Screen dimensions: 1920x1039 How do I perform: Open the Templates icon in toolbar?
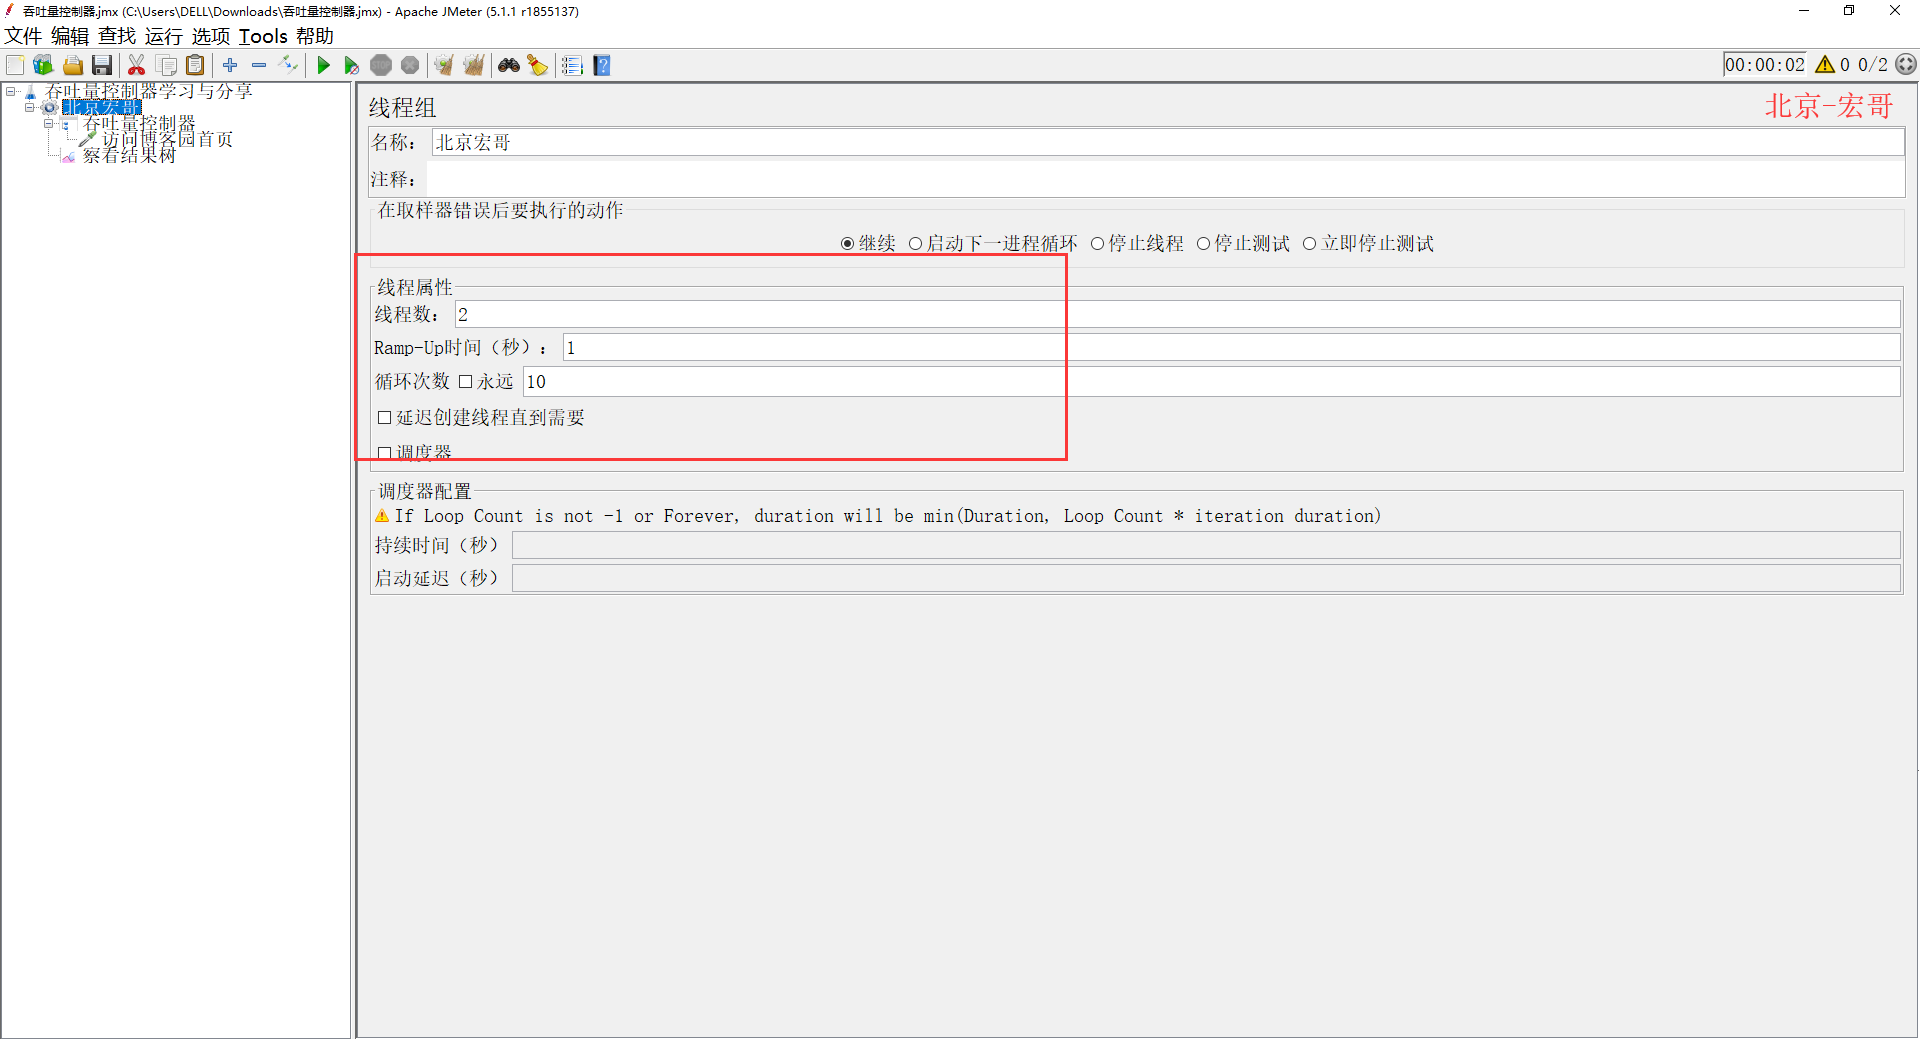click(43, 65)
